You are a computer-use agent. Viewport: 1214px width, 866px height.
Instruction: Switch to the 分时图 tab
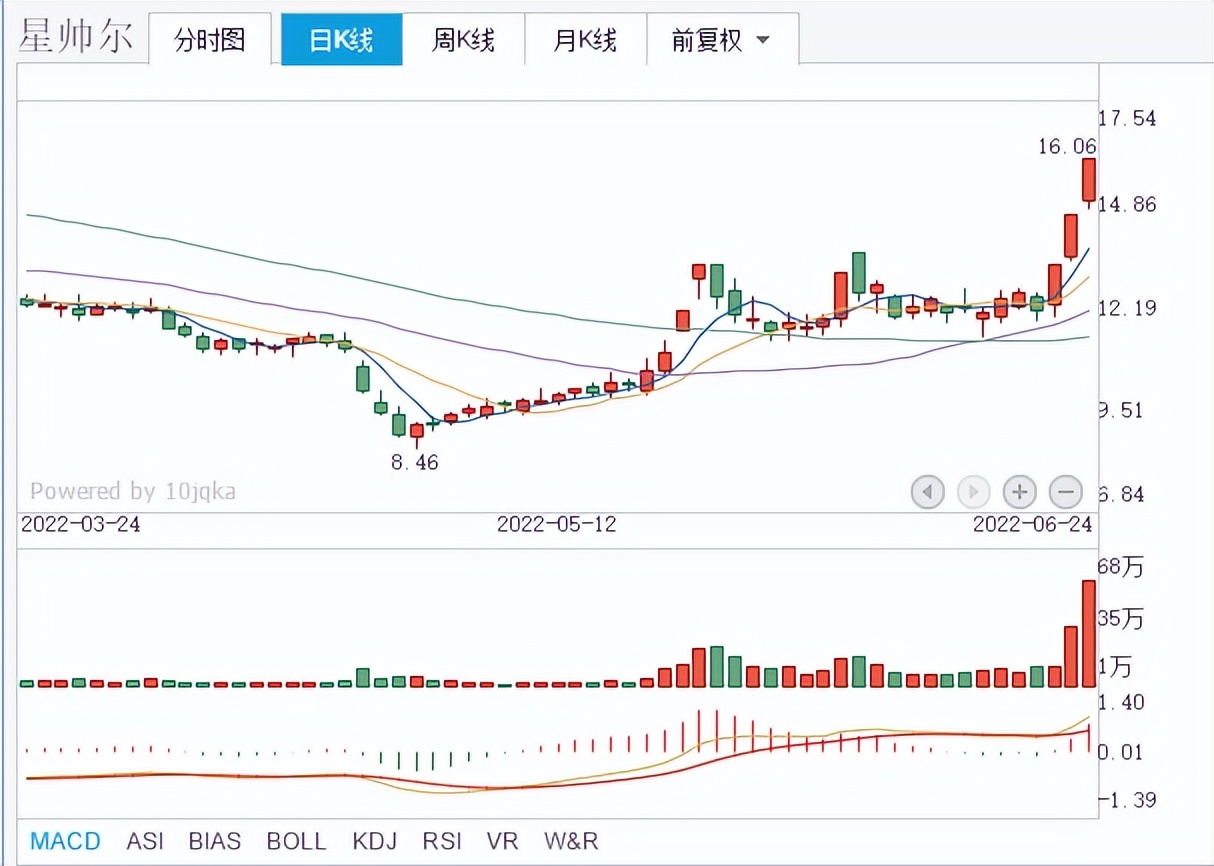210,40
